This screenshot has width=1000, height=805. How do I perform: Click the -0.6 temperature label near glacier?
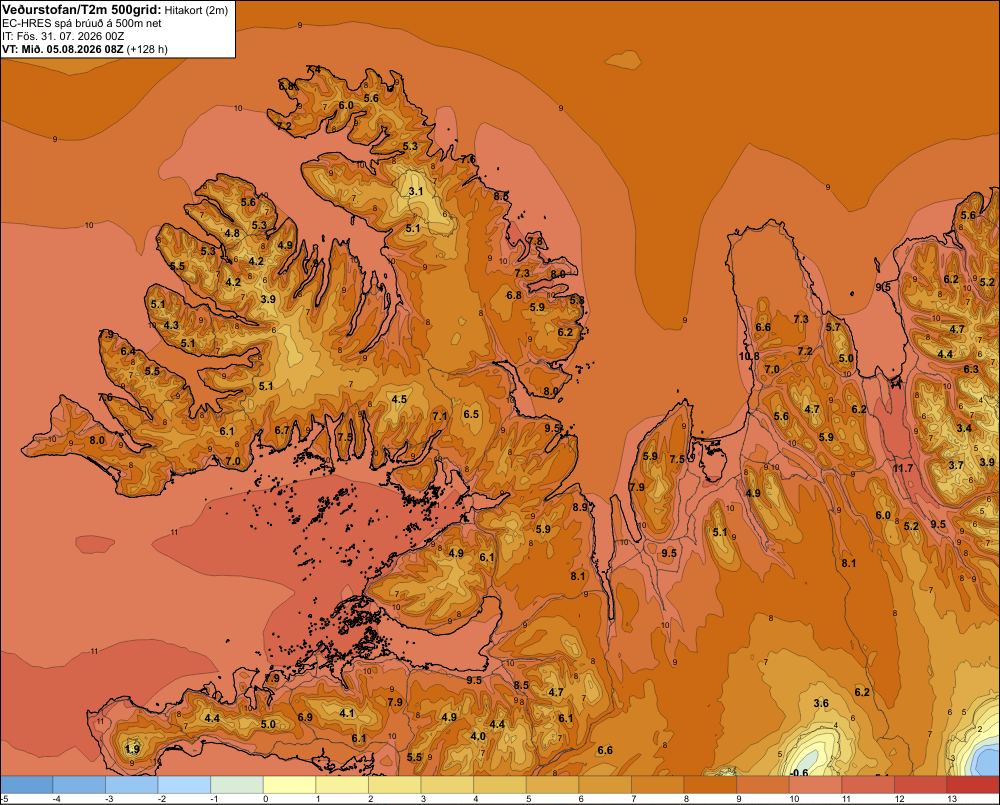(x=798, y=772)
